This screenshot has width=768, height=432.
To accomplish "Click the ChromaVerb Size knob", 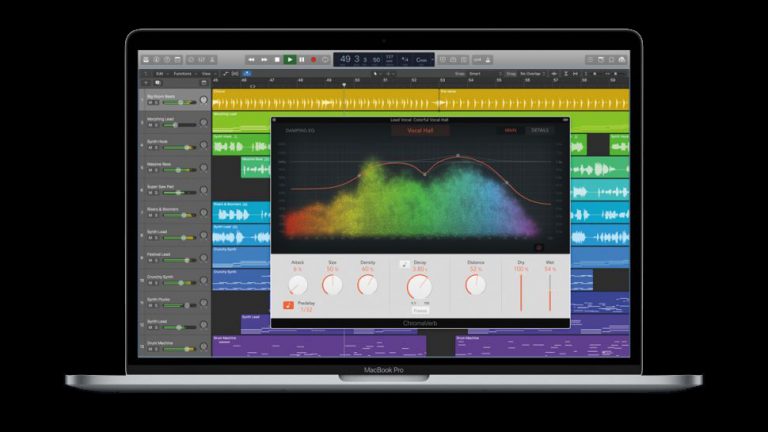I will tap(332, 285).
